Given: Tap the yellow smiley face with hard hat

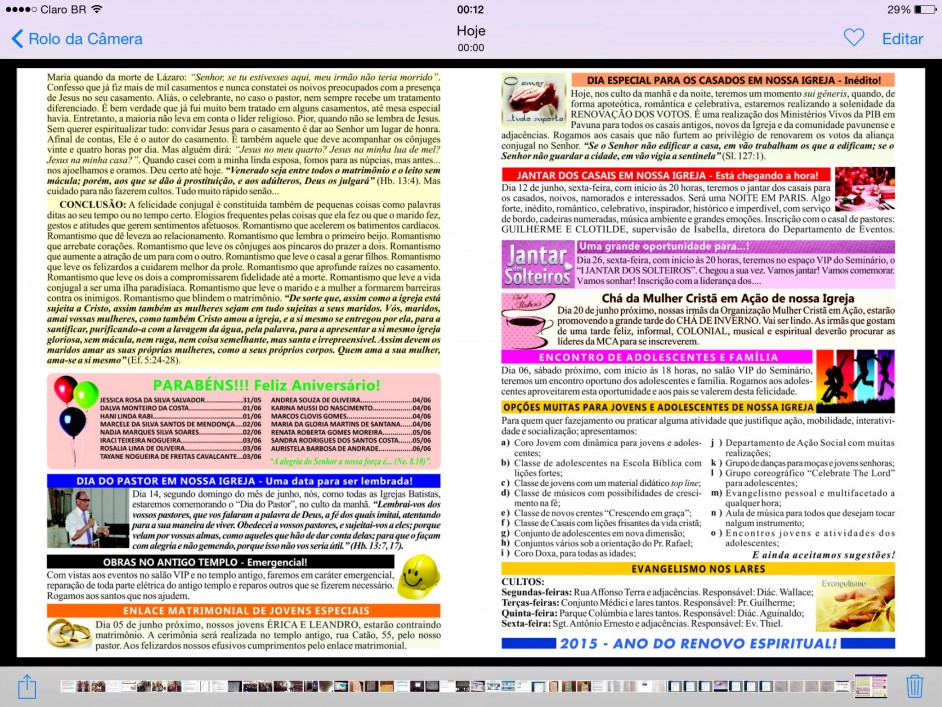Looking at the screenshot, I should [419, 575].
